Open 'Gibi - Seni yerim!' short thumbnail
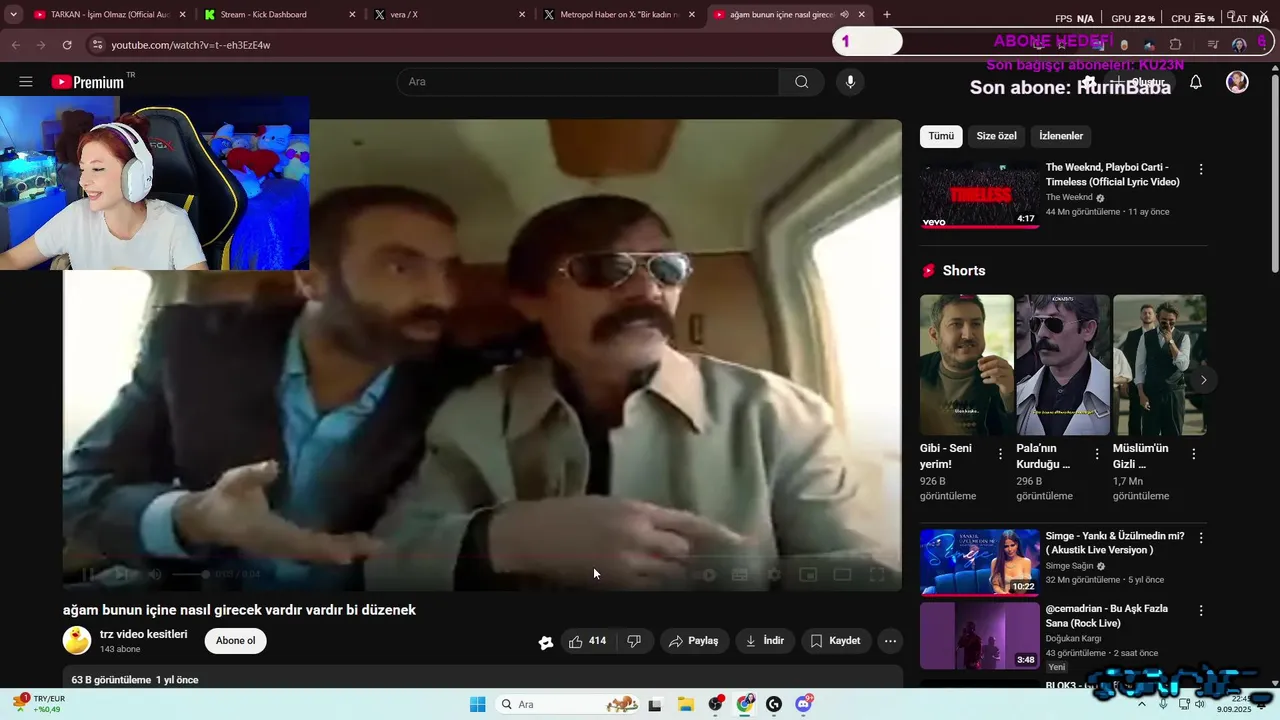1280x720 pixels. click(x=966, y=365)
